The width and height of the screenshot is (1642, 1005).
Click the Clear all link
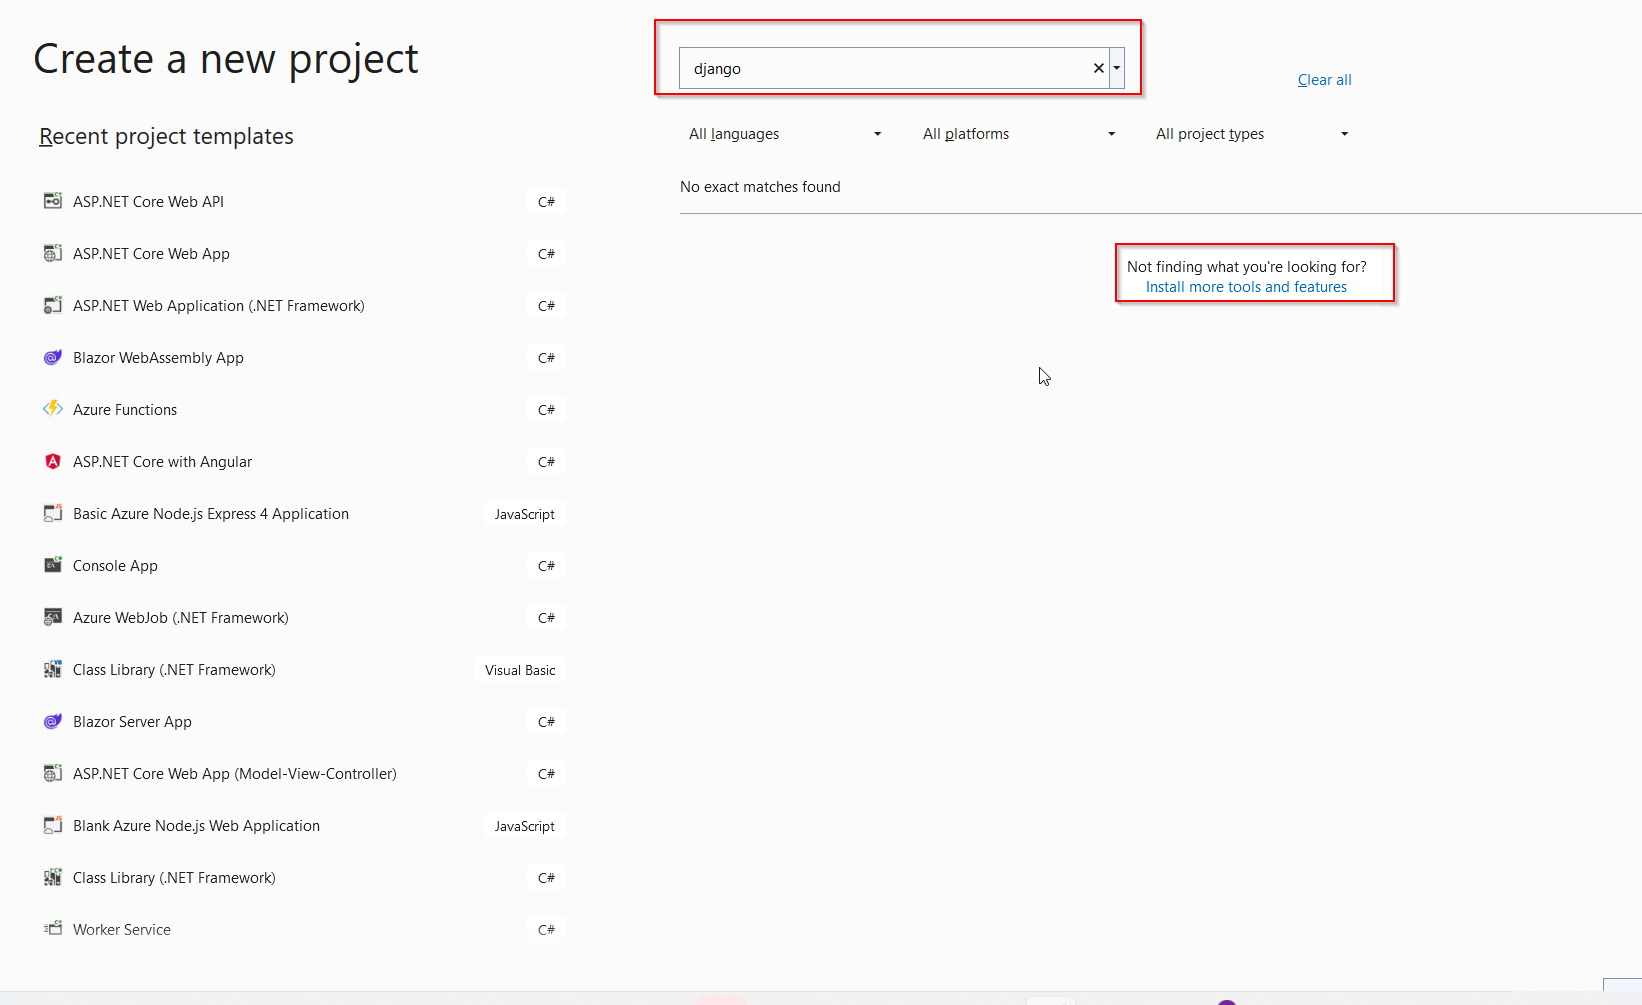pos(1324,80)
